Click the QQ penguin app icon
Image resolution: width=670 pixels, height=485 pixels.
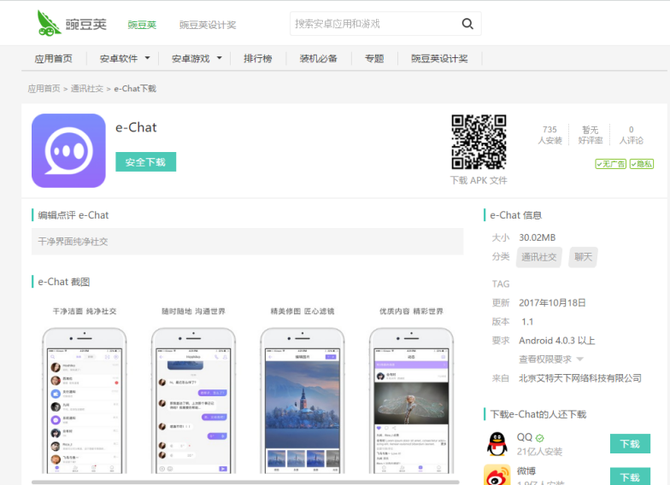pyautogui.click(x=497, y=444)
